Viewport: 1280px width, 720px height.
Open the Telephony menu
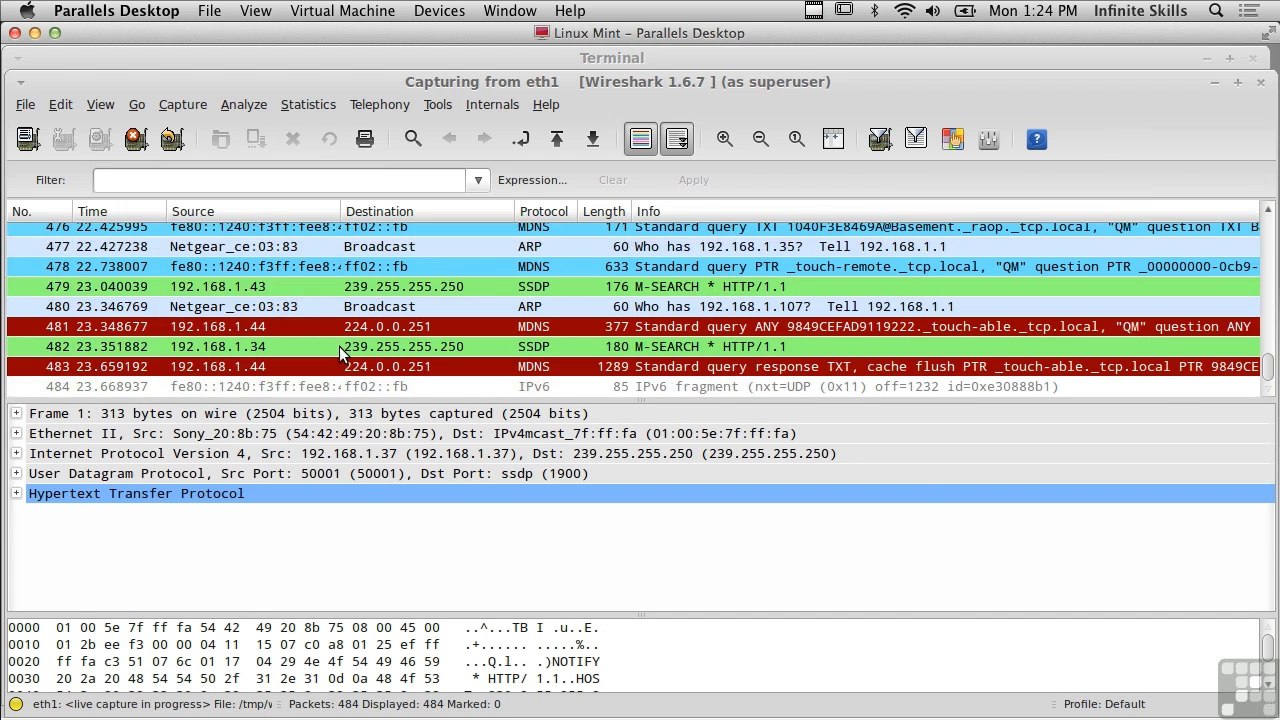[x=380, y=104]
